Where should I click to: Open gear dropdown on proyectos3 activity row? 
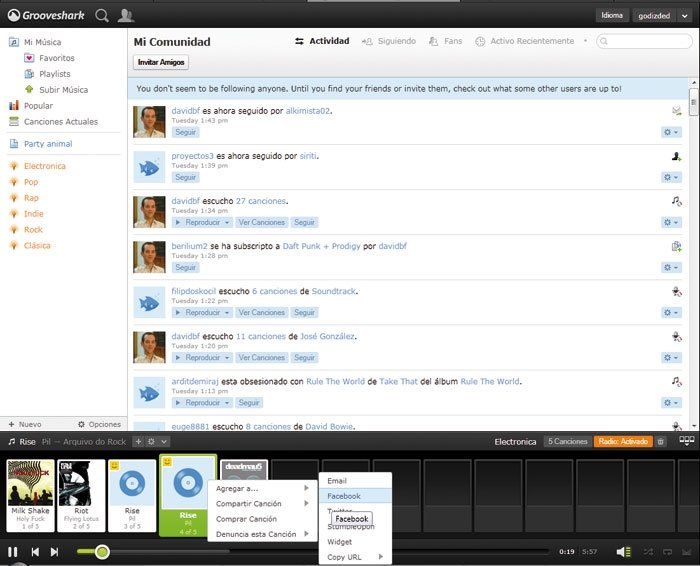coord(671,177)
